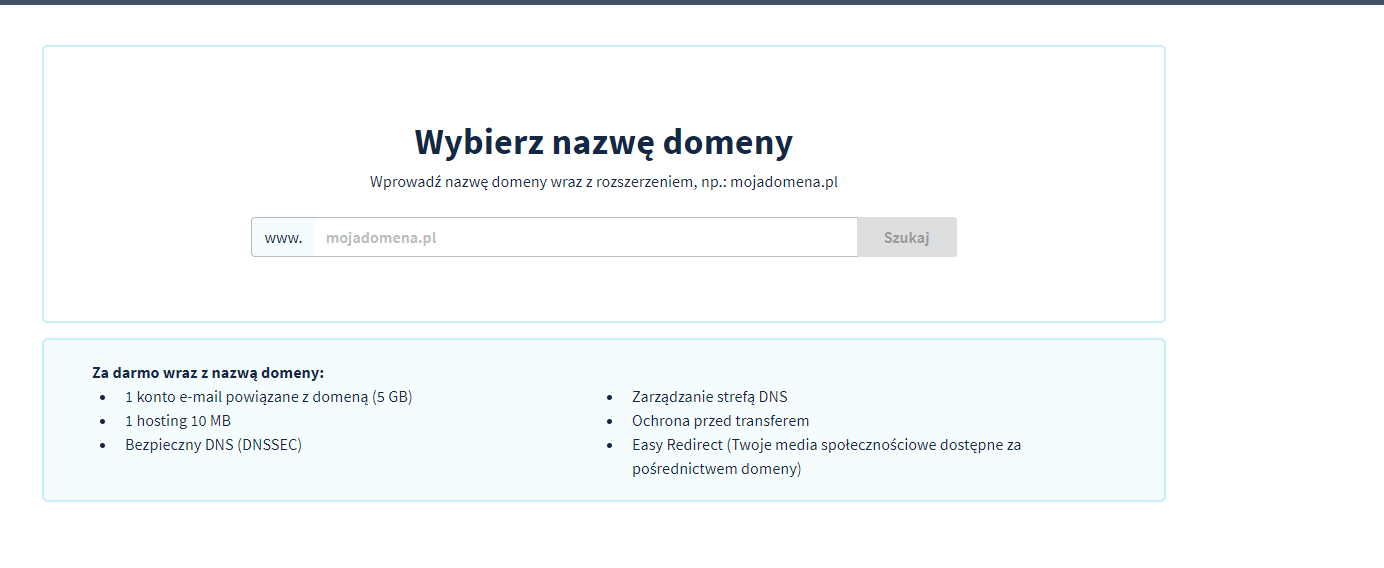Select the 1 hosting 10 MB item

pos(178,420)
